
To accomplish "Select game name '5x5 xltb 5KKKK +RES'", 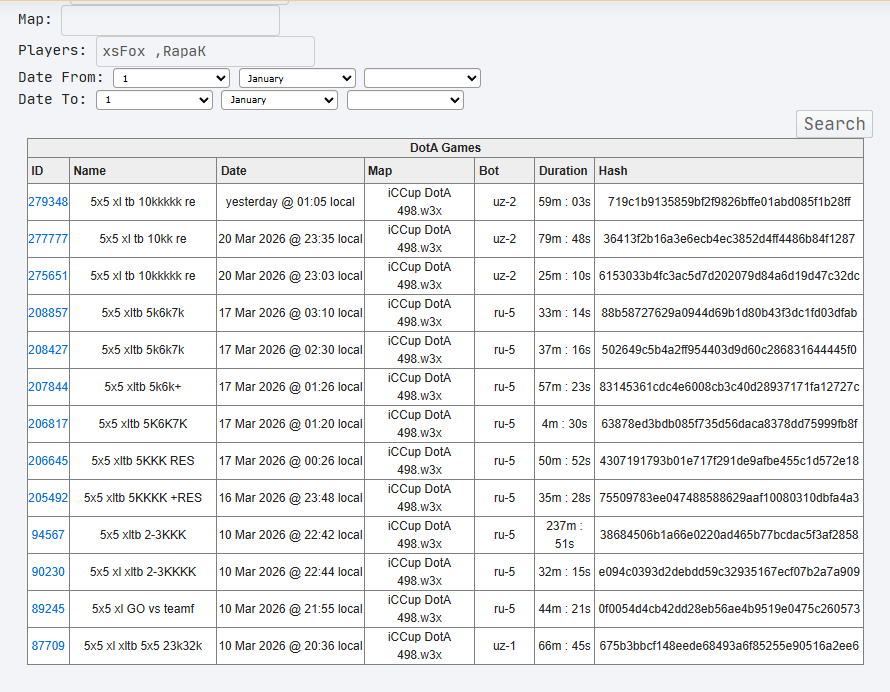I will pos(143,498).
